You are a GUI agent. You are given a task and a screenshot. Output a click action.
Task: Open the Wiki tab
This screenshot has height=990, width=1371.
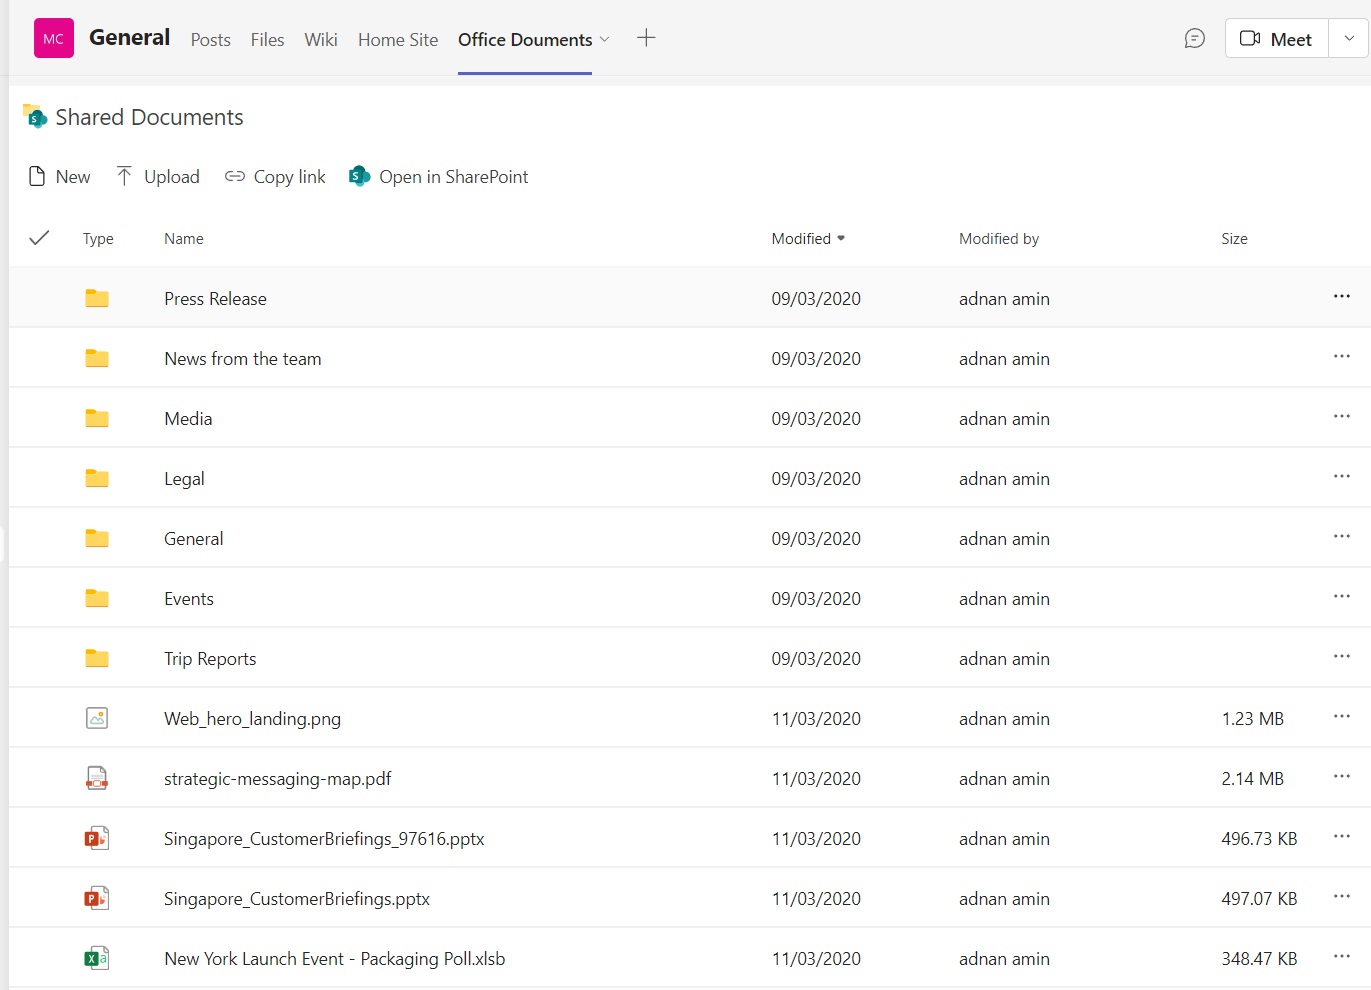pos(320,40)
